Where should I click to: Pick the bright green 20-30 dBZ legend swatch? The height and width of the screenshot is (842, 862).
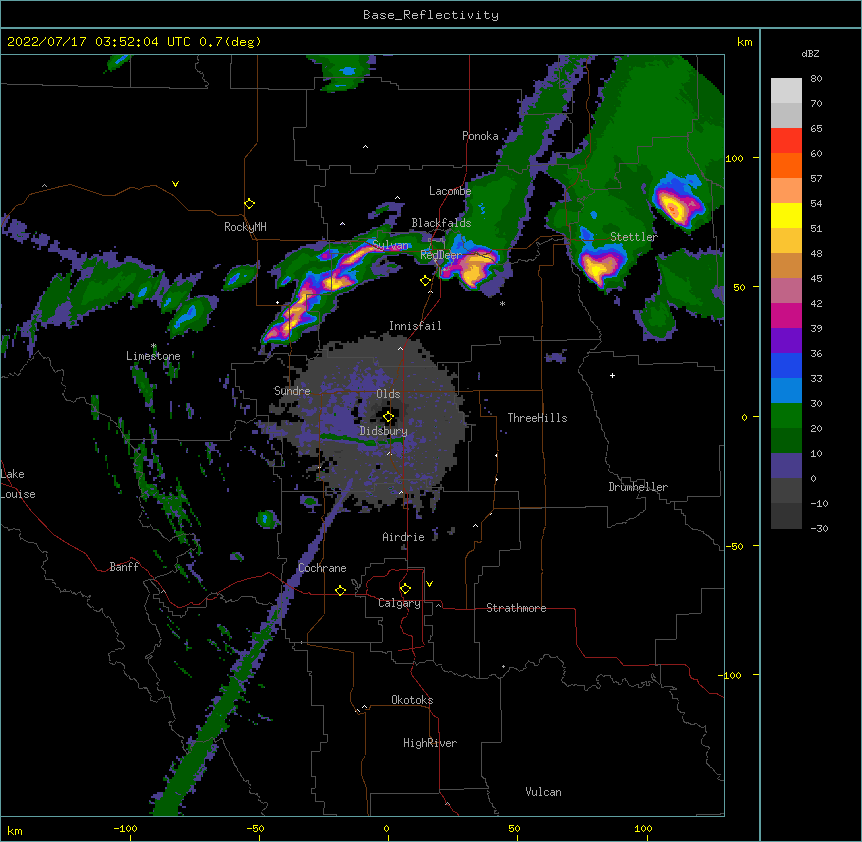coord(786,416)
